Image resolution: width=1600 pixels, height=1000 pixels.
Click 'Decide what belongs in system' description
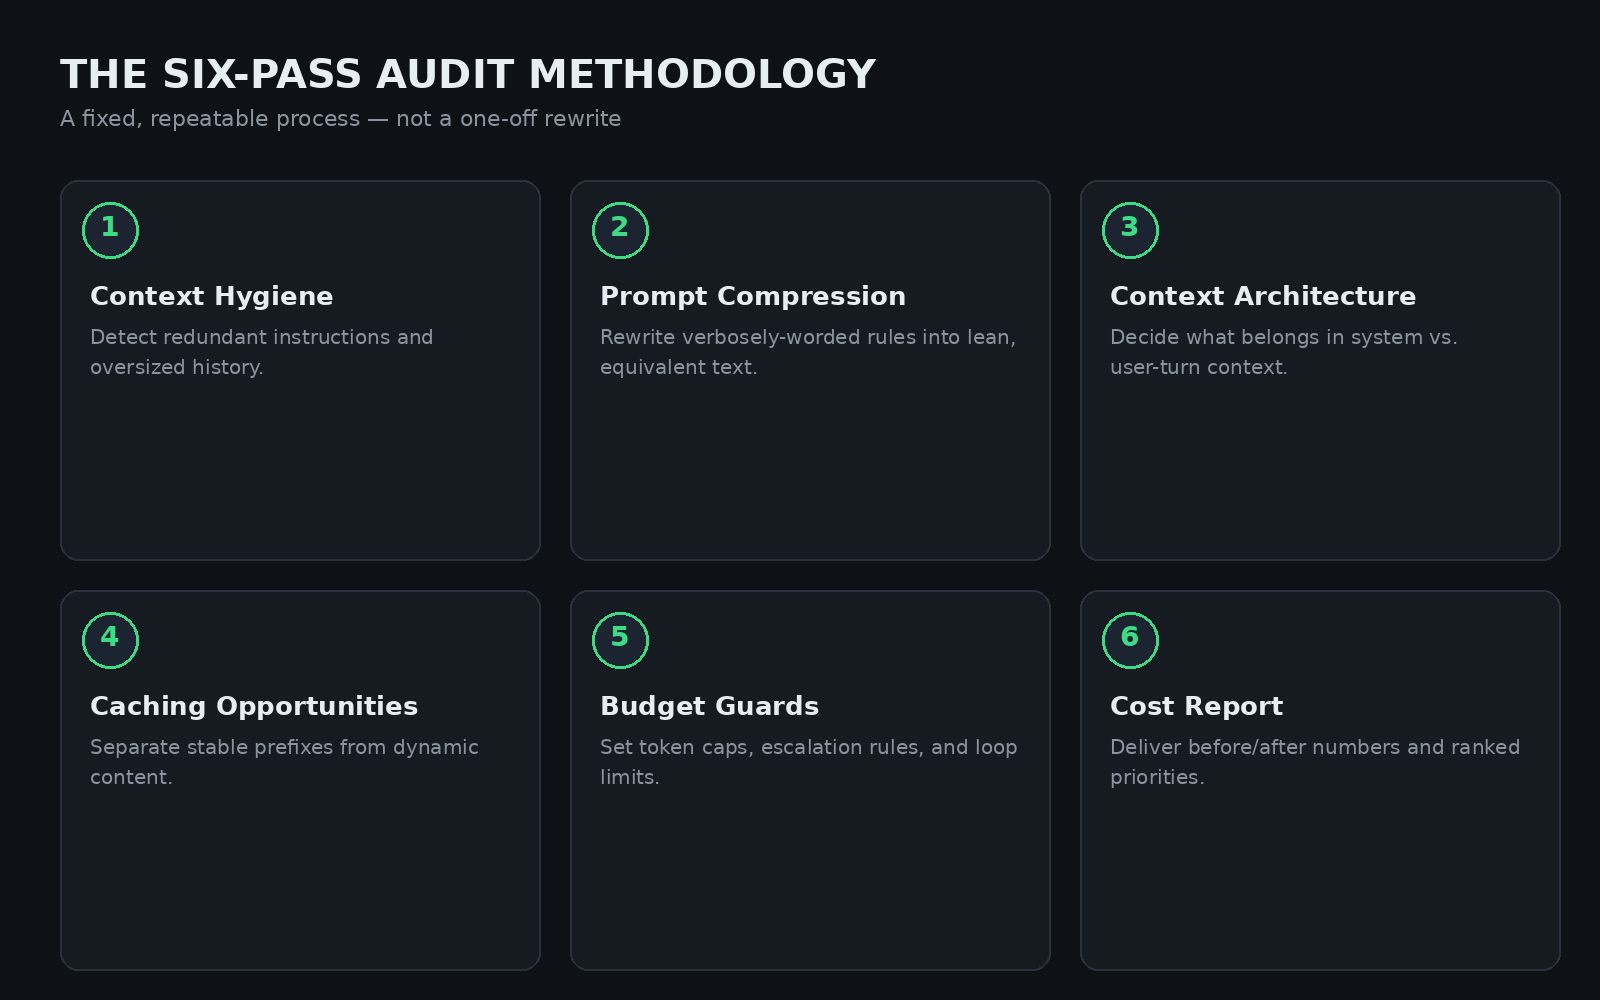click(1284, 352)
